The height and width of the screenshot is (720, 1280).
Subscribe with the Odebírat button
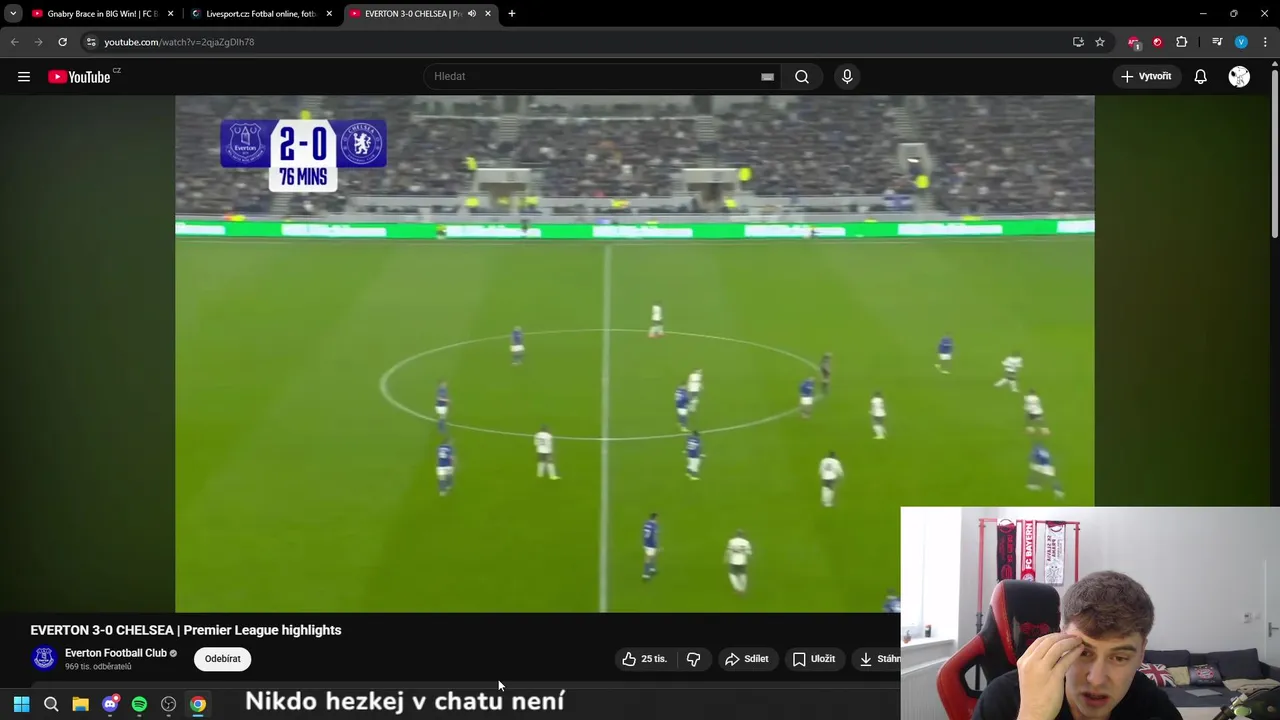[x=222, y=659]
